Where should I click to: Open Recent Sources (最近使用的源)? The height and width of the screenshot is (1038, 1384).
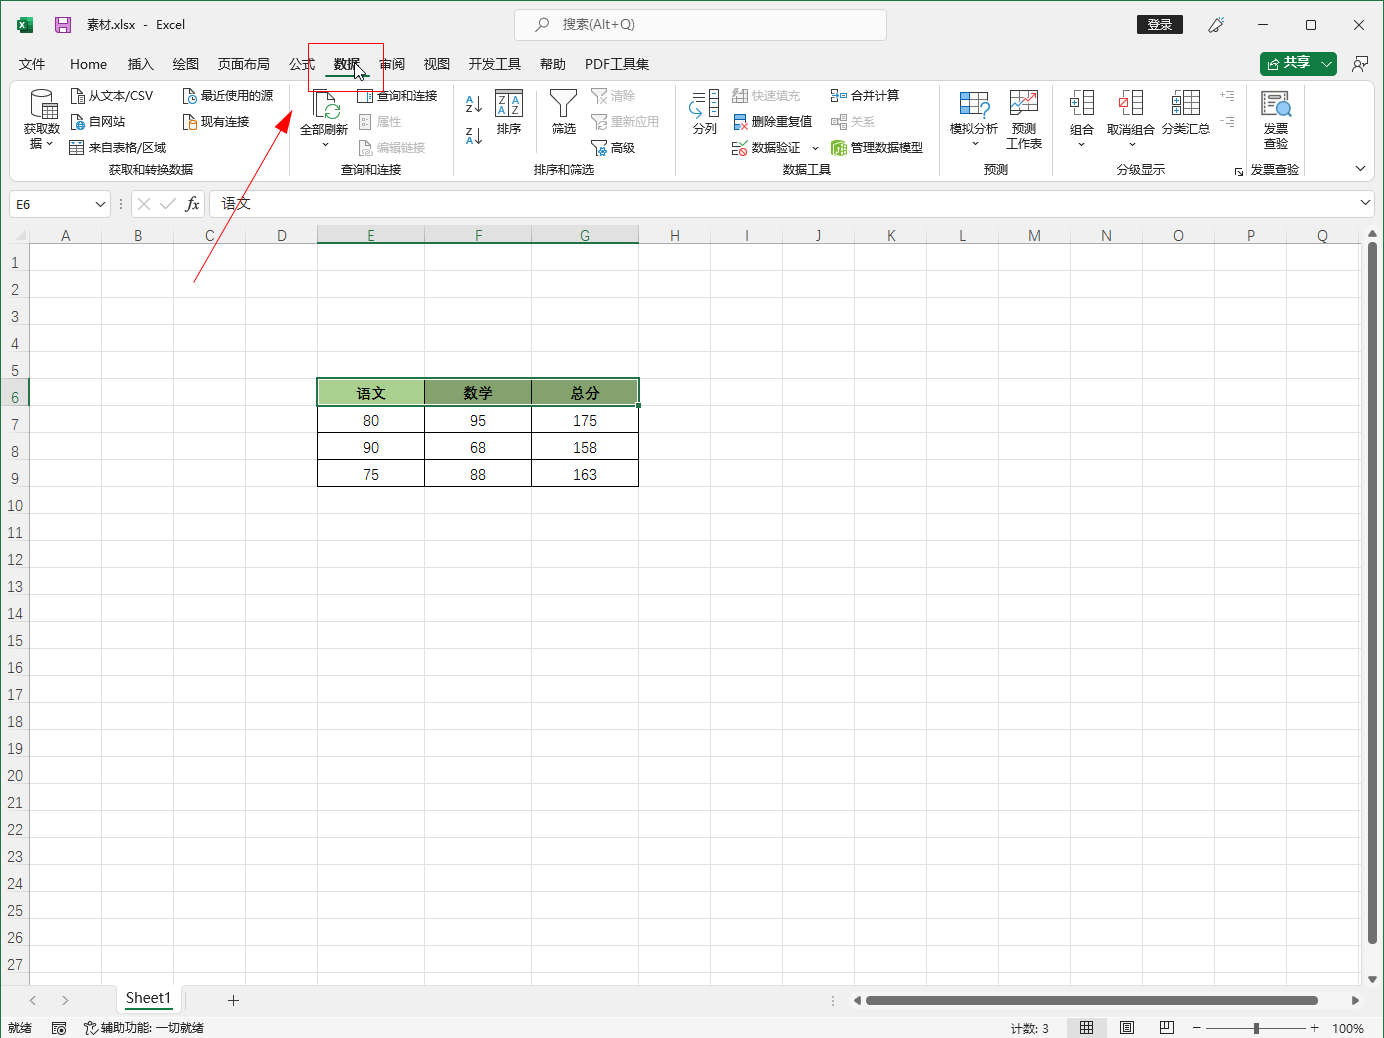[228, 96]
